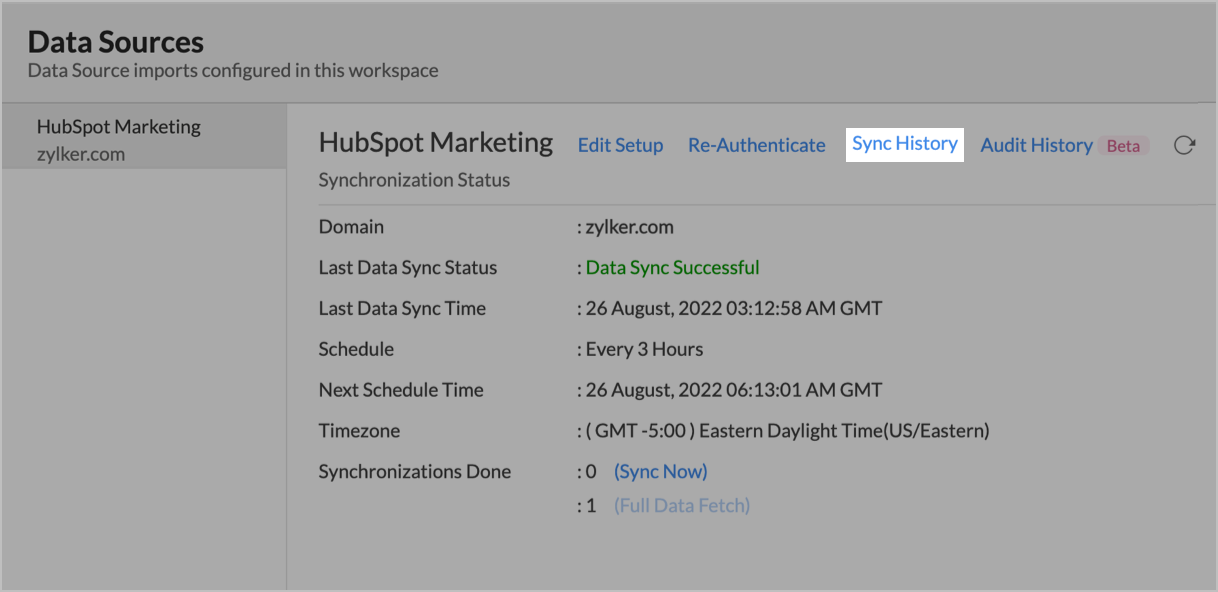Click the Last Data Sync Time label
This screenshot has height=592, width=1218.
[x=402, y=308]
